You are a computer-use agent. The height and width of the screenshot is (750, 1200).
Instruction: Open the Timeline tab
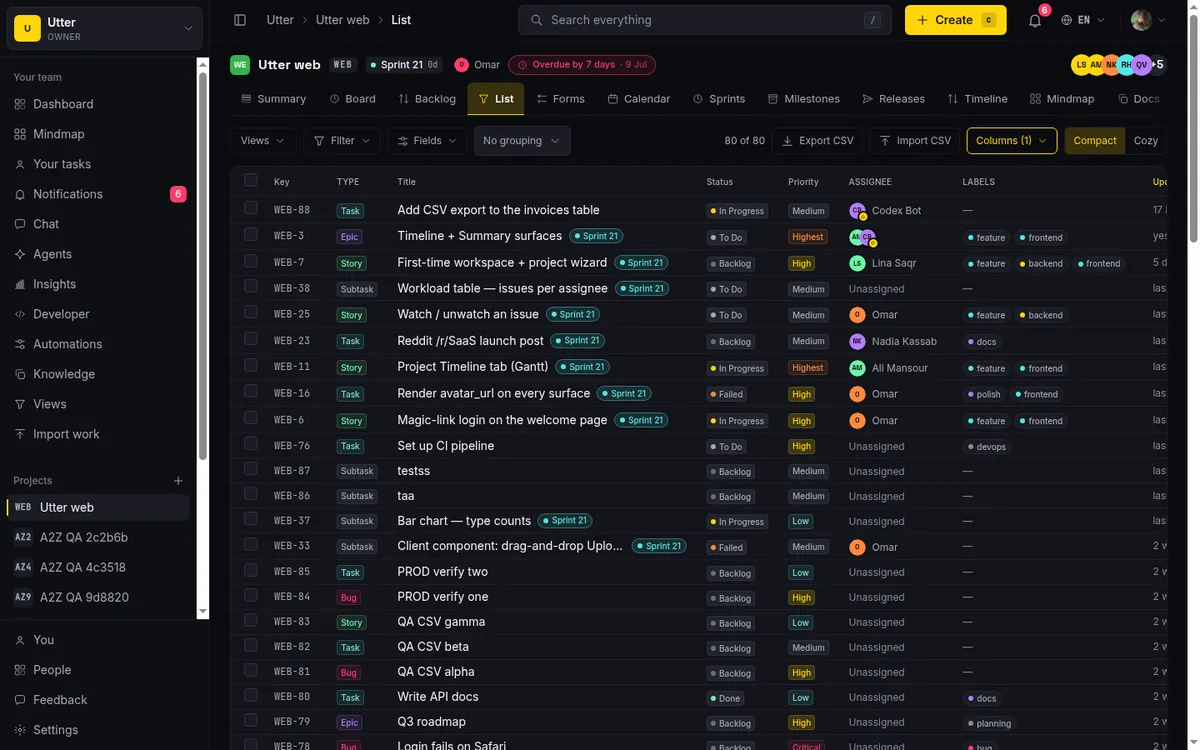pos(978,99)
